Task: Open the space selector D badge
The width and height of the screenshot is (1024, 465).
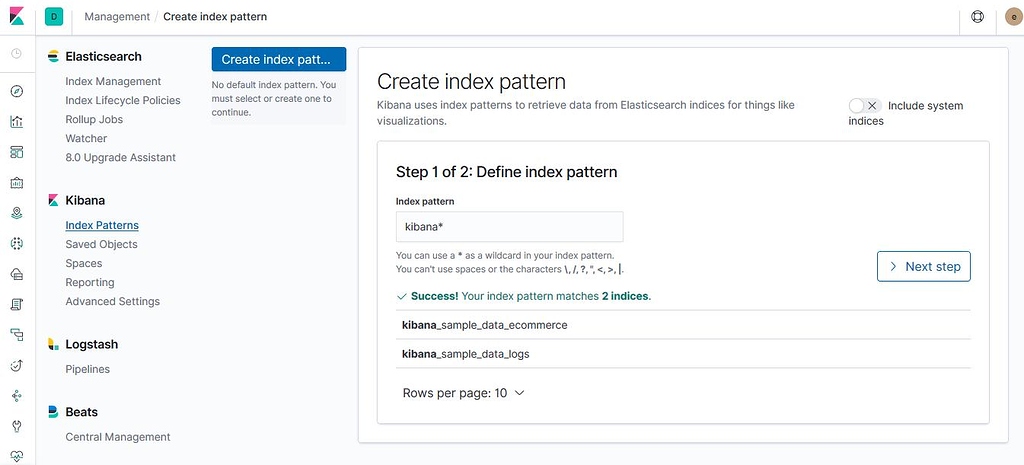Action: (x=54, y=17)
